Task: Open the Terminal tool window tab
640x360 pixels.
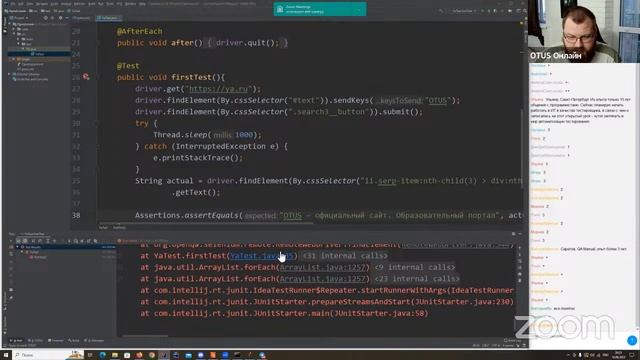Action: pyautogui.click(x=56, y=340)
